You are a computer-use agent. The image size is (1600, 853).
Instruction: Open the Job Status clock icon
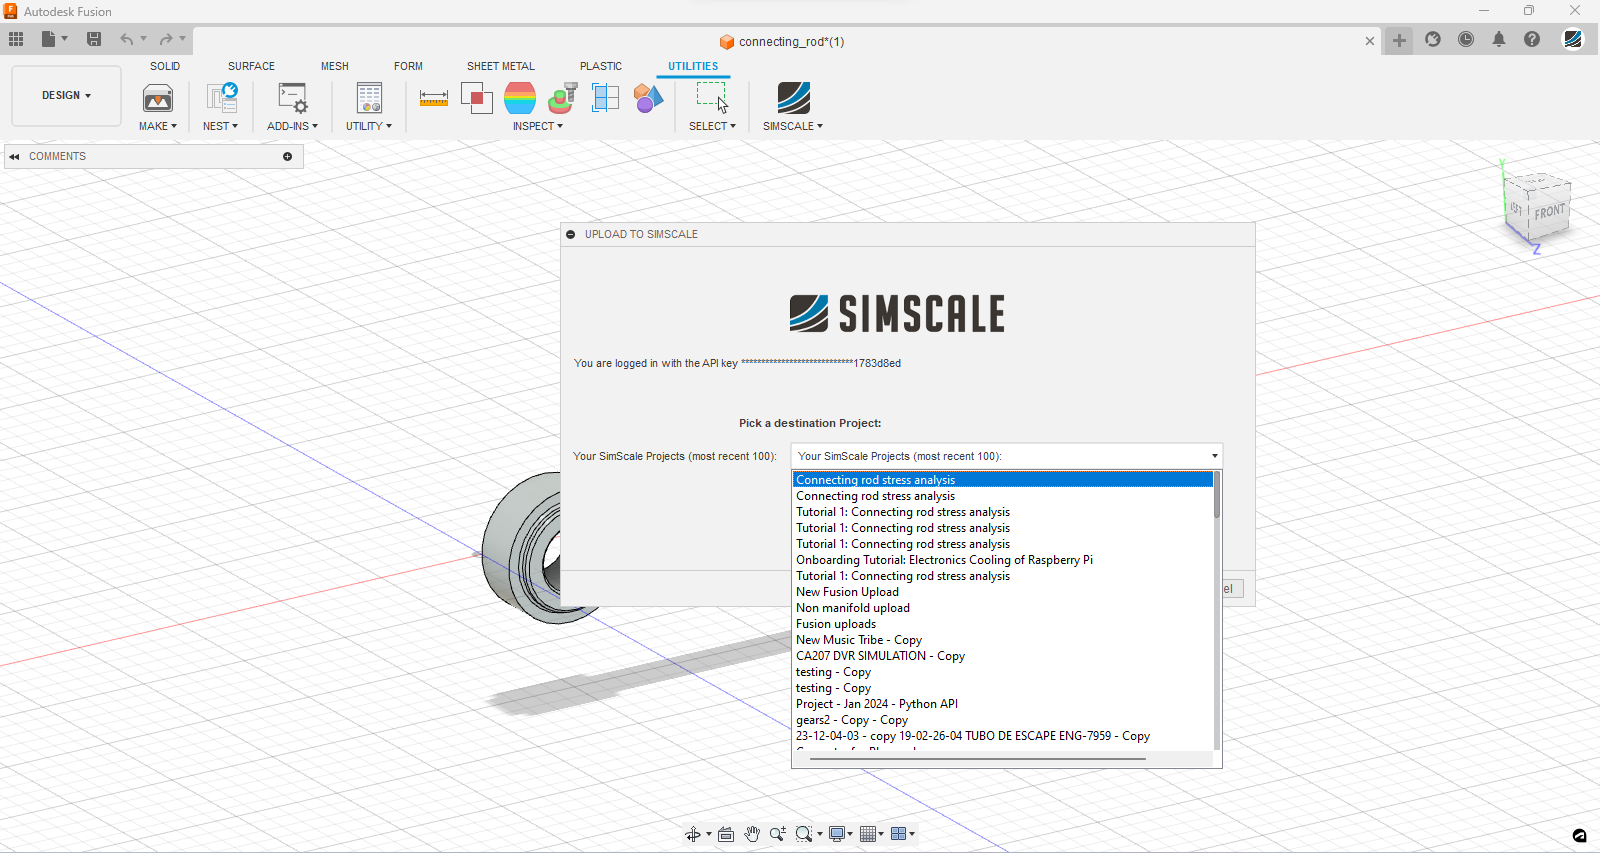pos(1466,39)
